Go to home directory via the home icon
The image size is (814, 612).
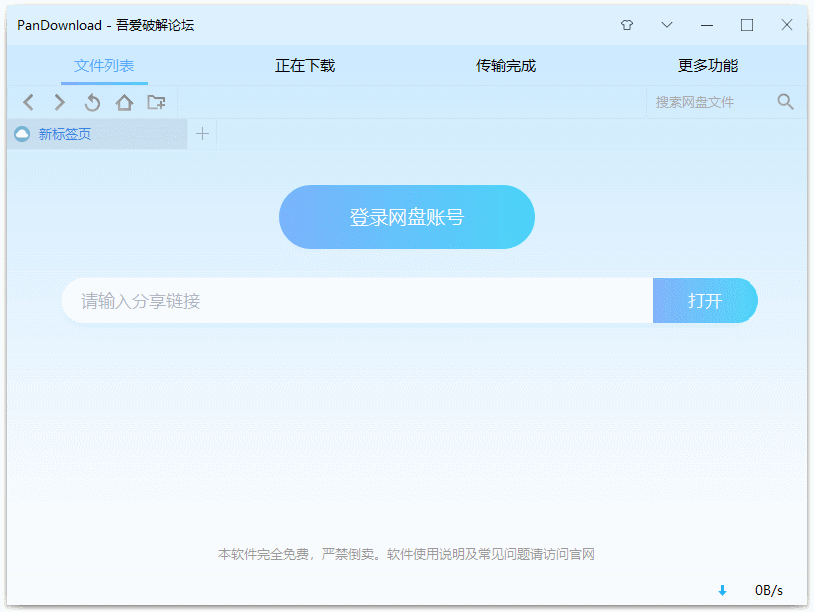pyautogui.click(x=123, y=101)
